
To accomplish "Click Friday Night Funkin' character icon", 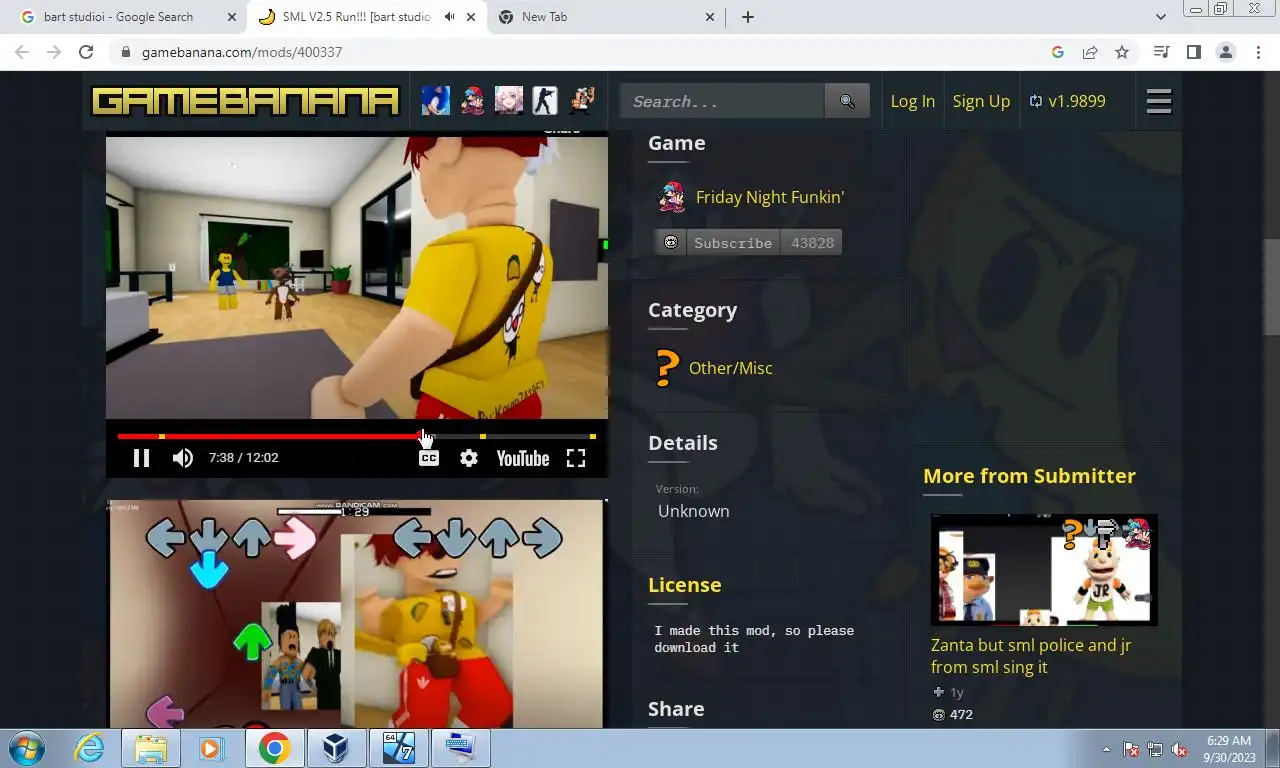I will (671, 197).
